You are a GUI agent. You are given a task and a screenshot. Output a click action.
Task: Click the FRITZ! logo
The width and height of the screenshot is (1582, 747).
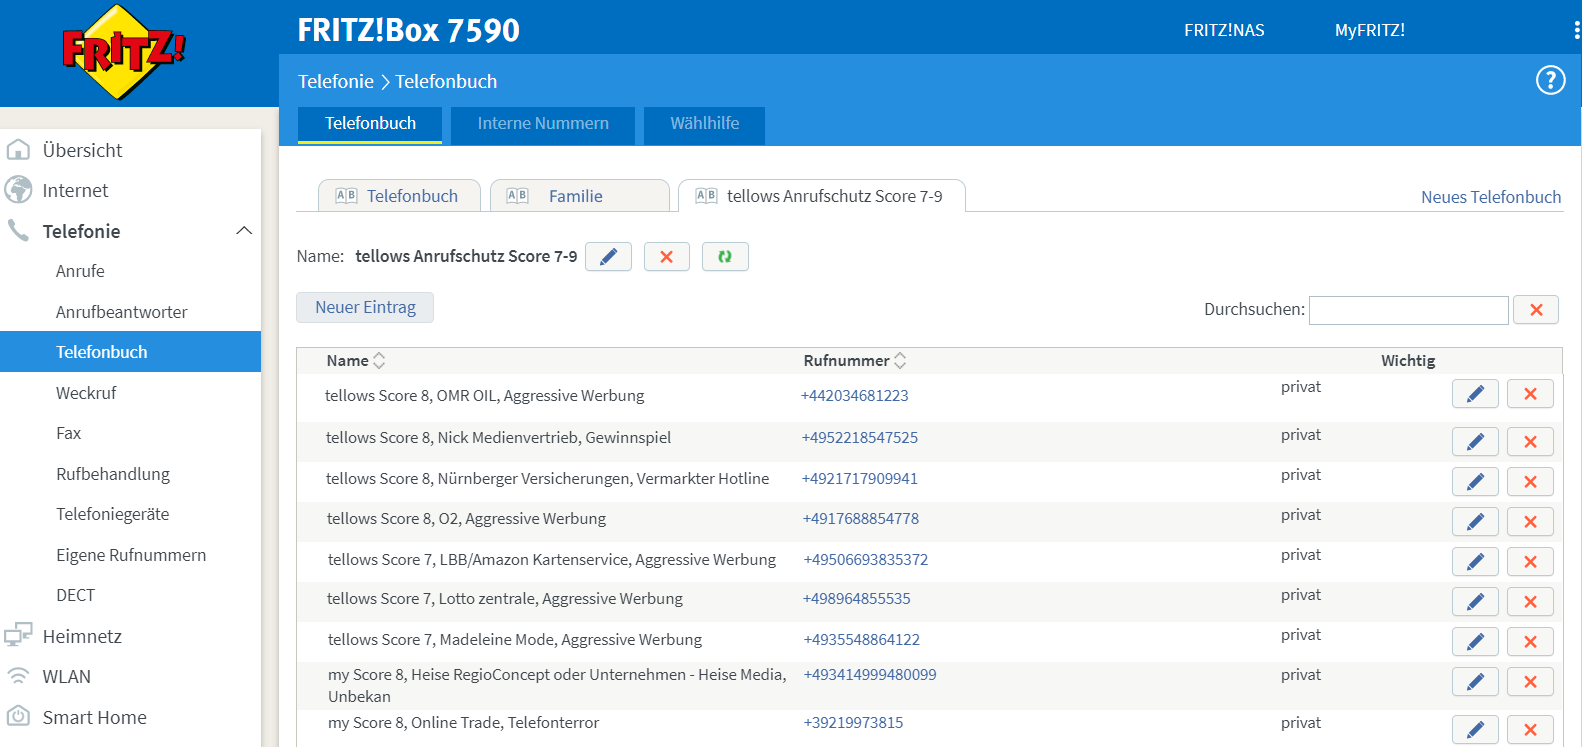pyautogui.click(x=122, y=52)
